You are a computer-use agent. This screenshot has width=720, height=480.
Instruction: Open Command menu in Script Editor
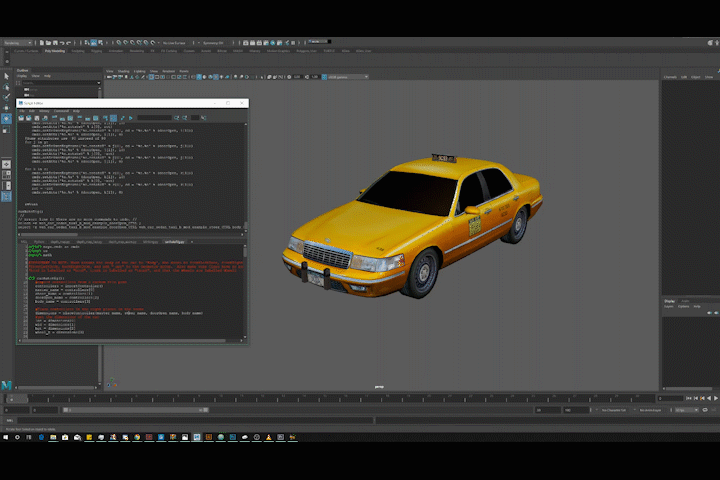point(61,111)
